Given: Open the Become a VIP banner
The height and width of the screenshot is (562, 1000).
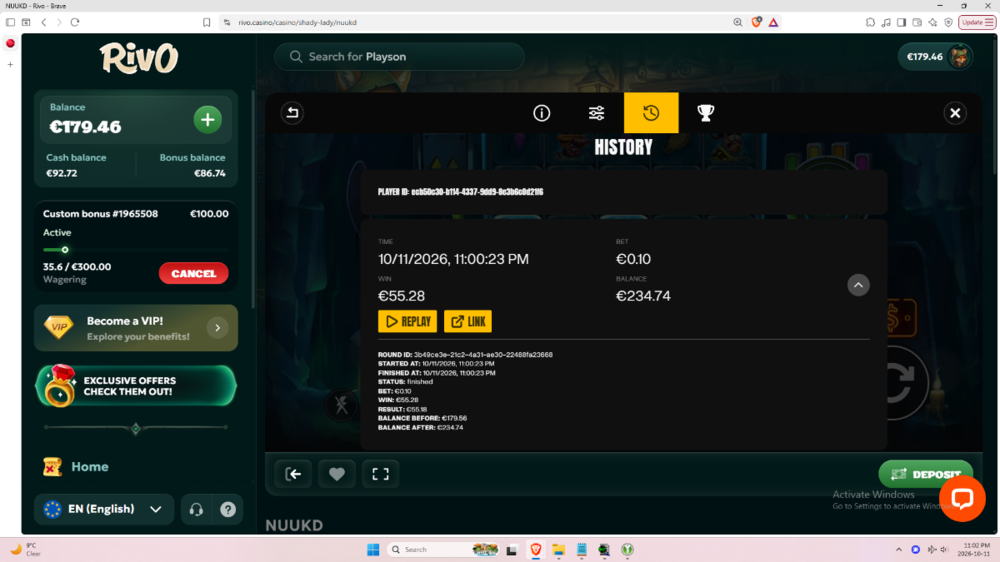Looking at the screenshot, I should pos(136,328).
